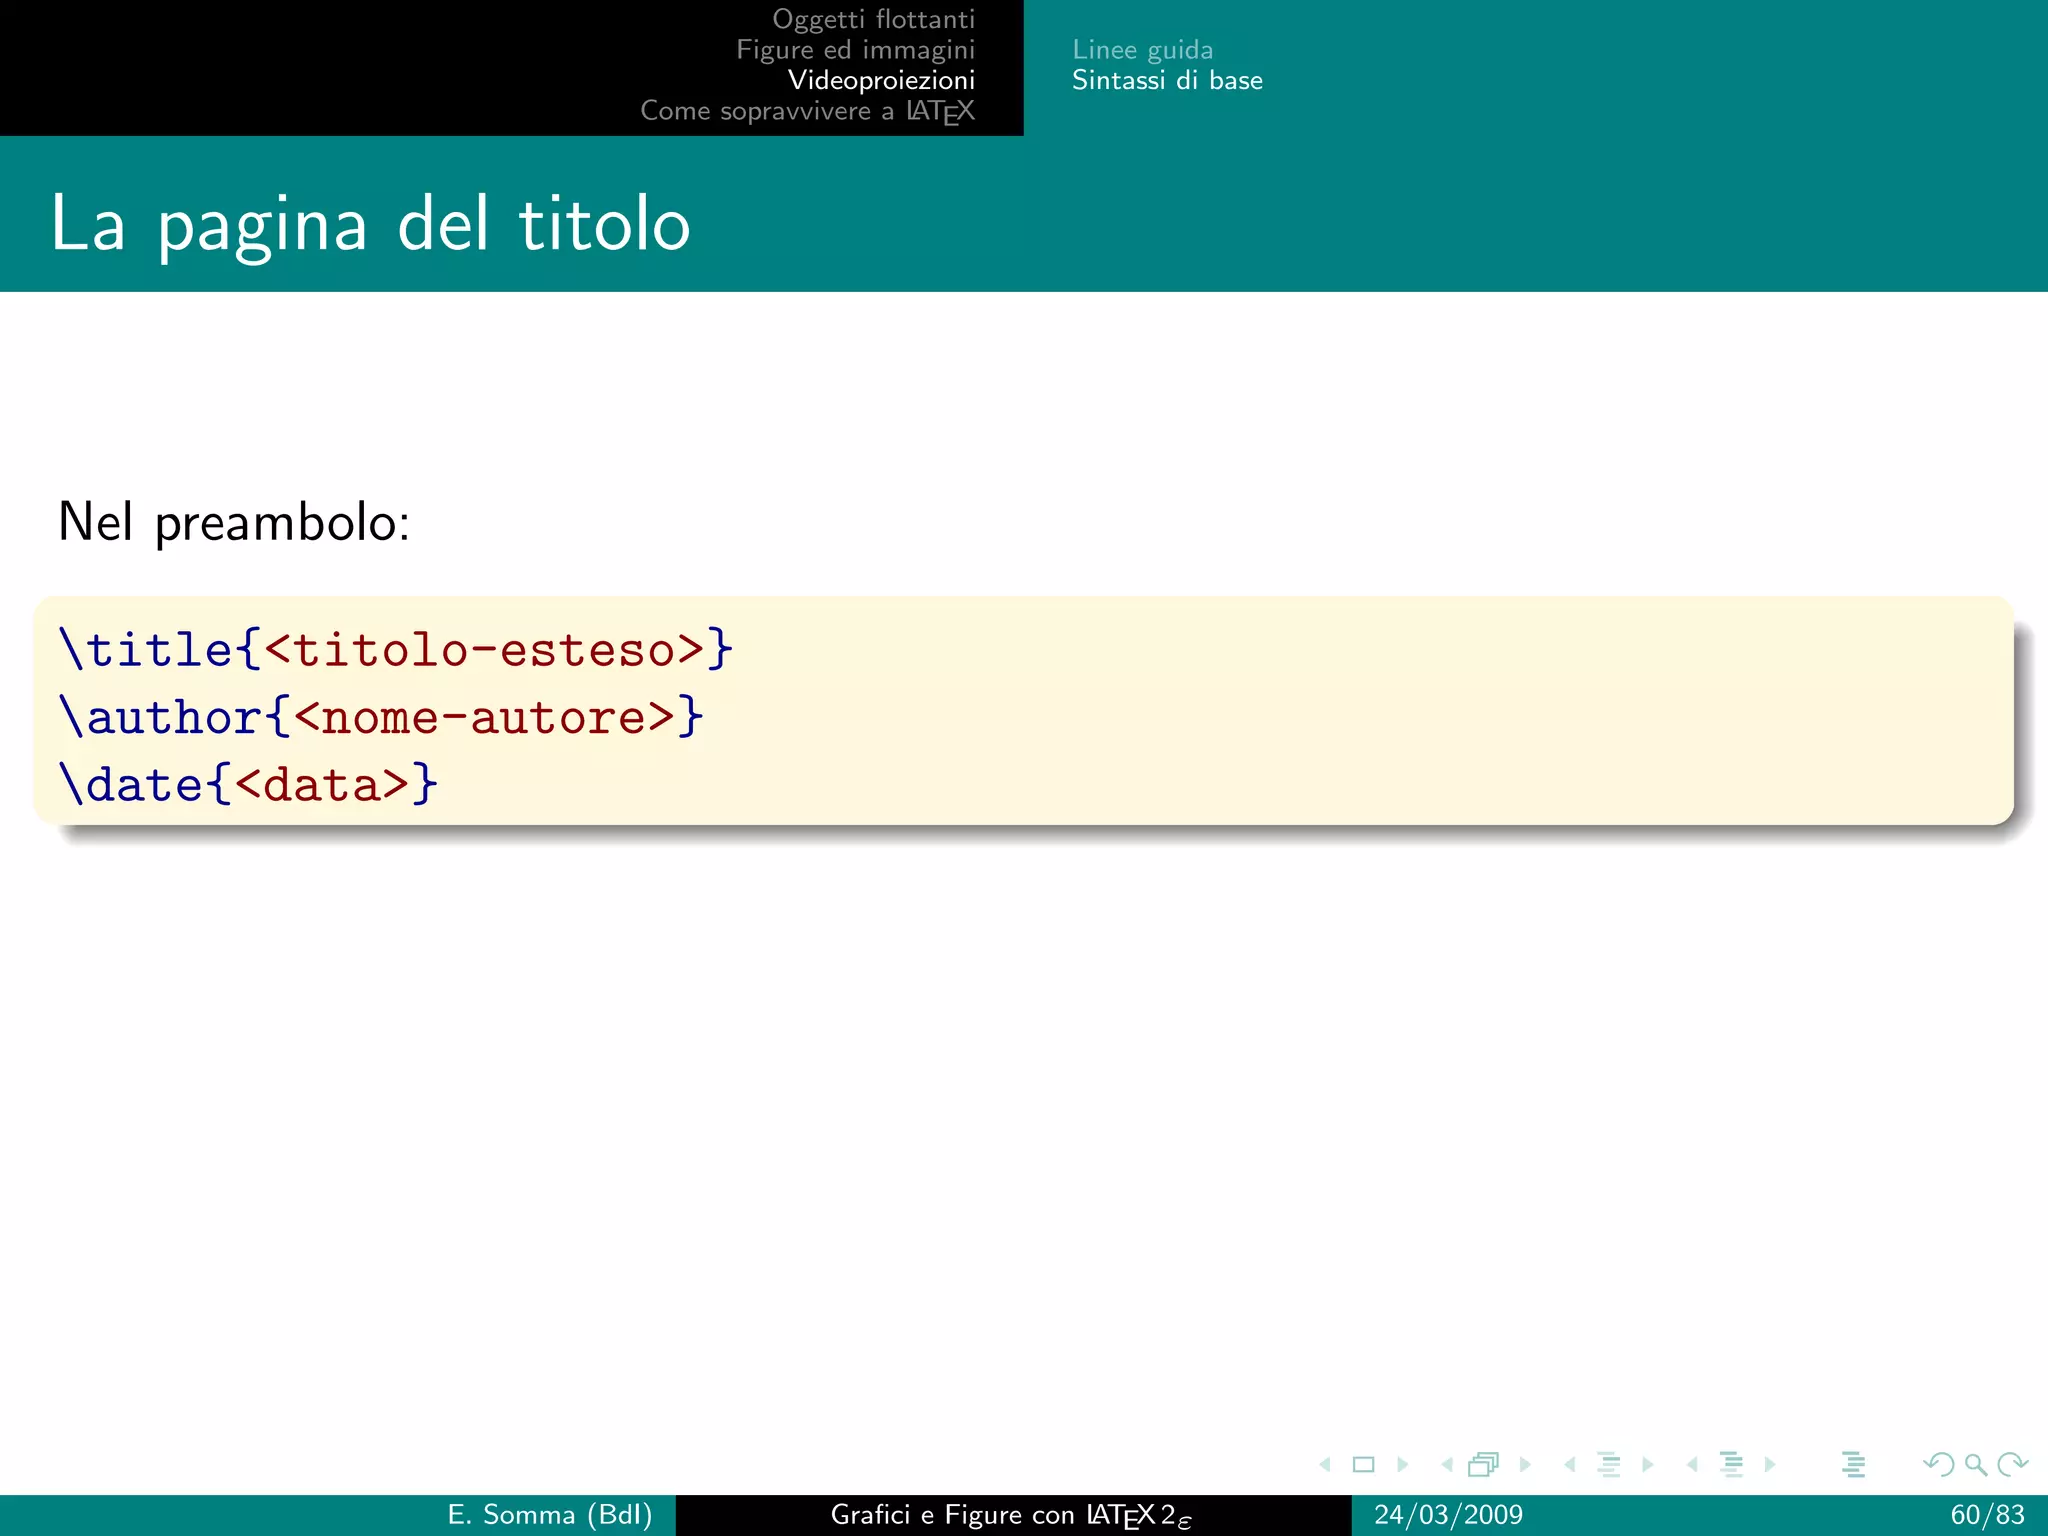Go to the next frame arrow
The image size is (2048, 1536).
pos(1525,1465)
